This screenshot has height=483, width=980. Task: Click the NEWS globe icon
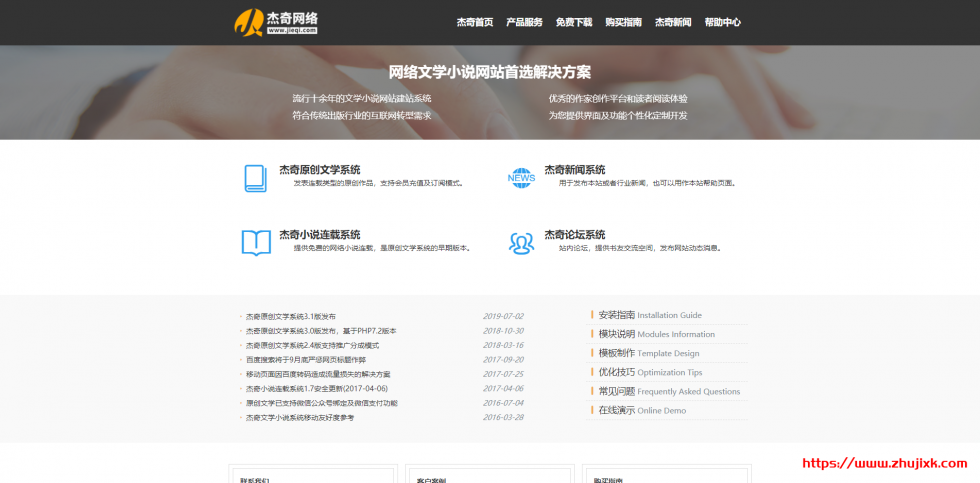pos(521,178)
